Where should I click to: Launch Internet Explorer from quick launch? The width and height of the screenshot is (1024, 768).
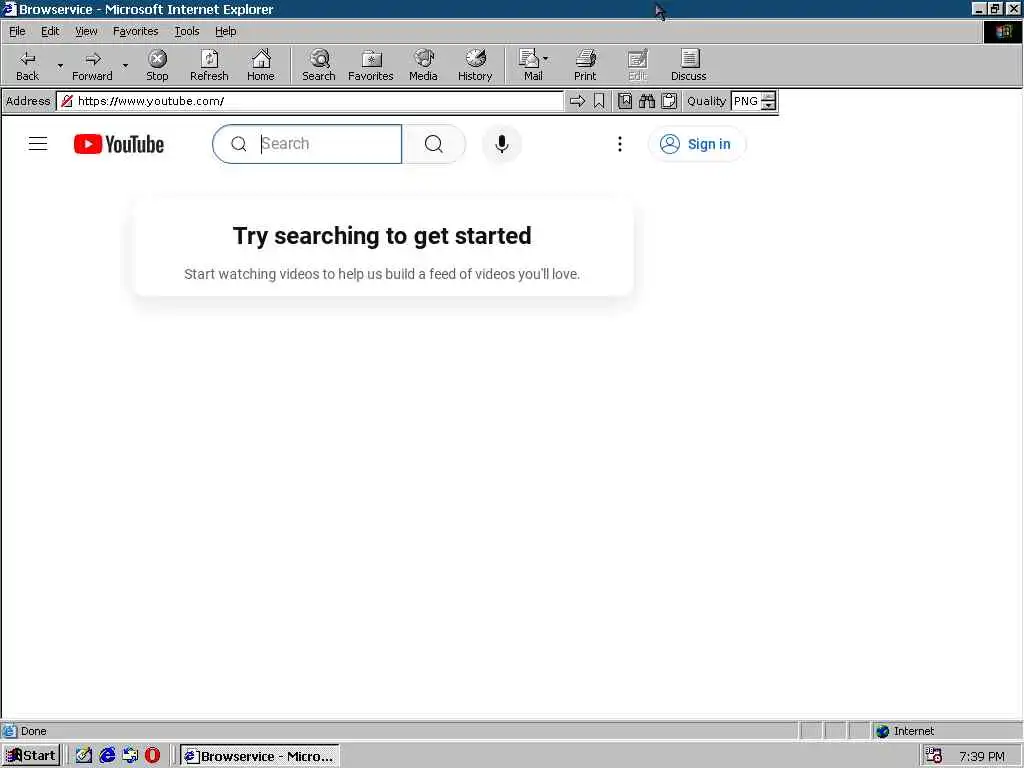point(108,756)
